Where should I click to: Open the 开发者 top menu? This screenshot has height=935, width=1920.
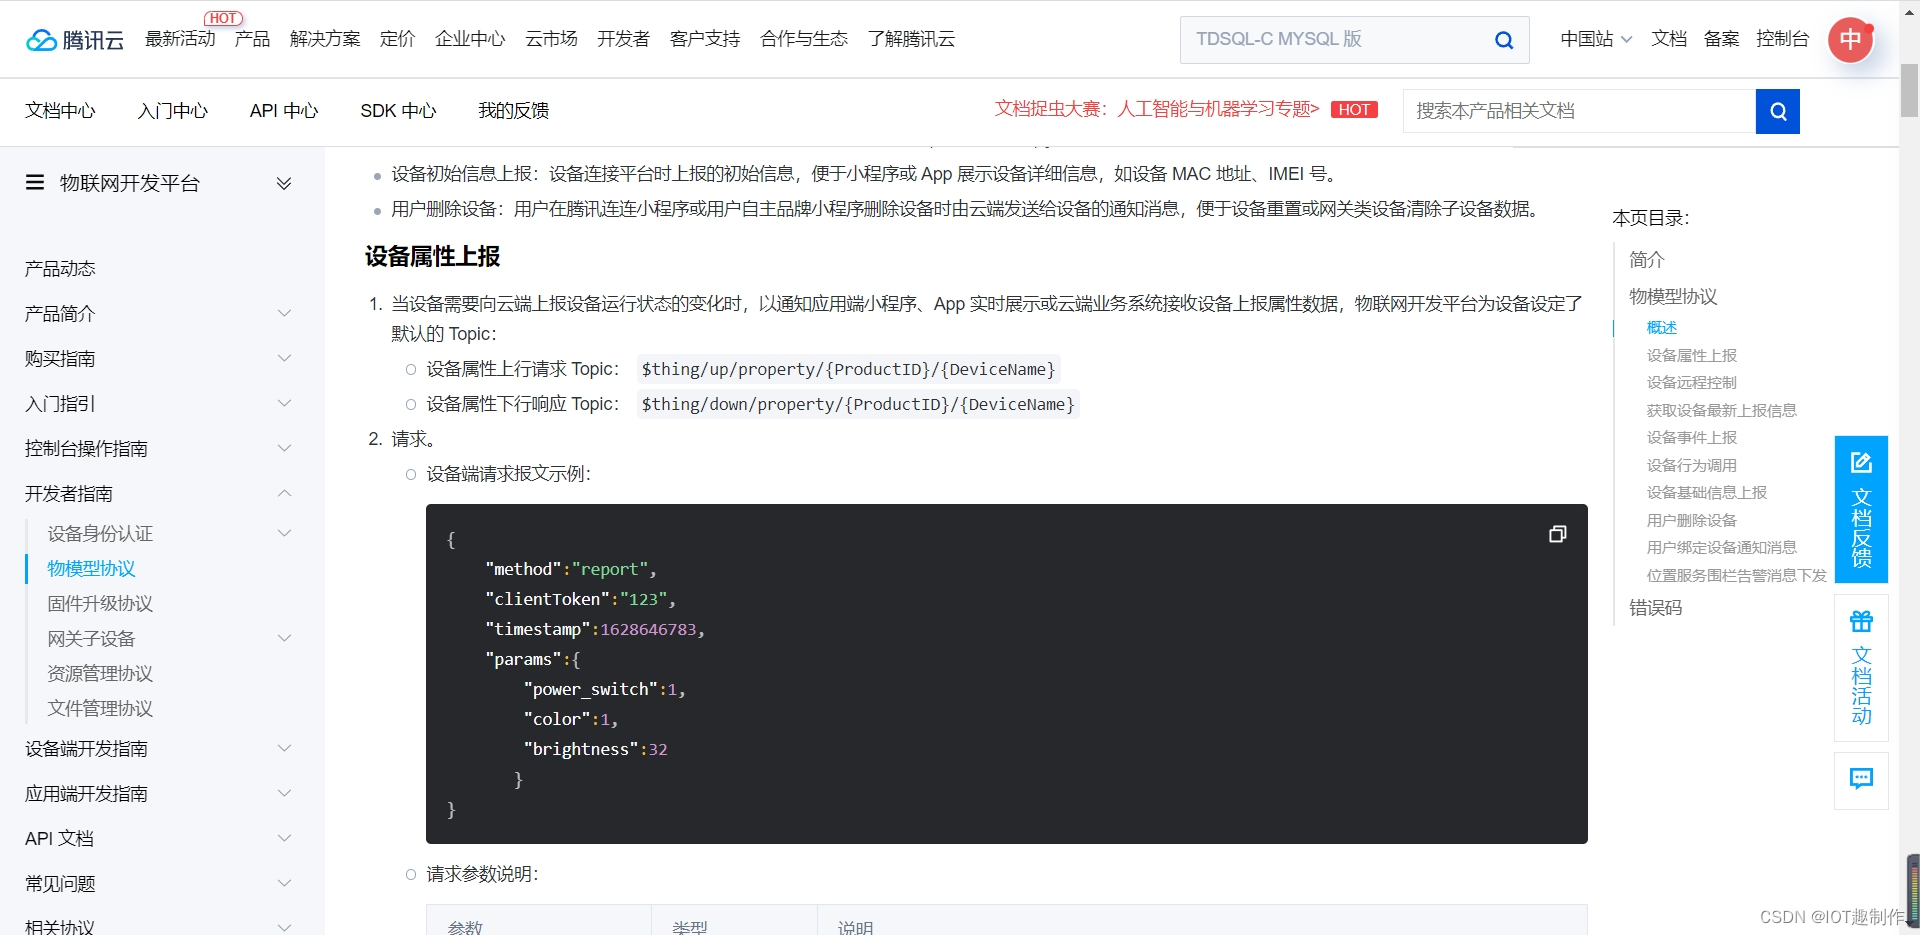pyautogui.click(x=623, y=39)
